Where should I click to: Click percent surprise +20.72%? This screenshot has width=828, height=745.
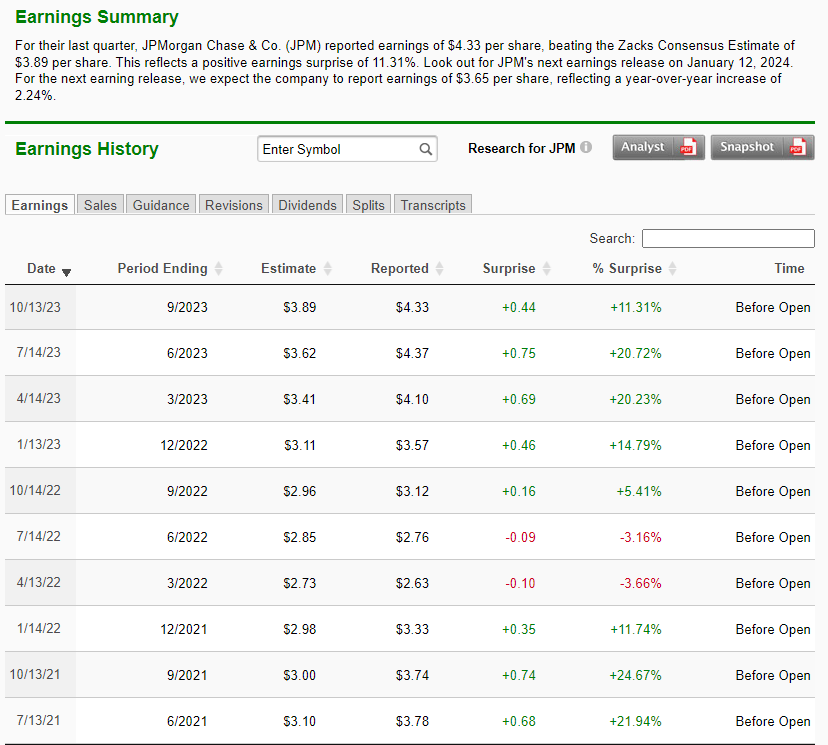coord(635,353)
